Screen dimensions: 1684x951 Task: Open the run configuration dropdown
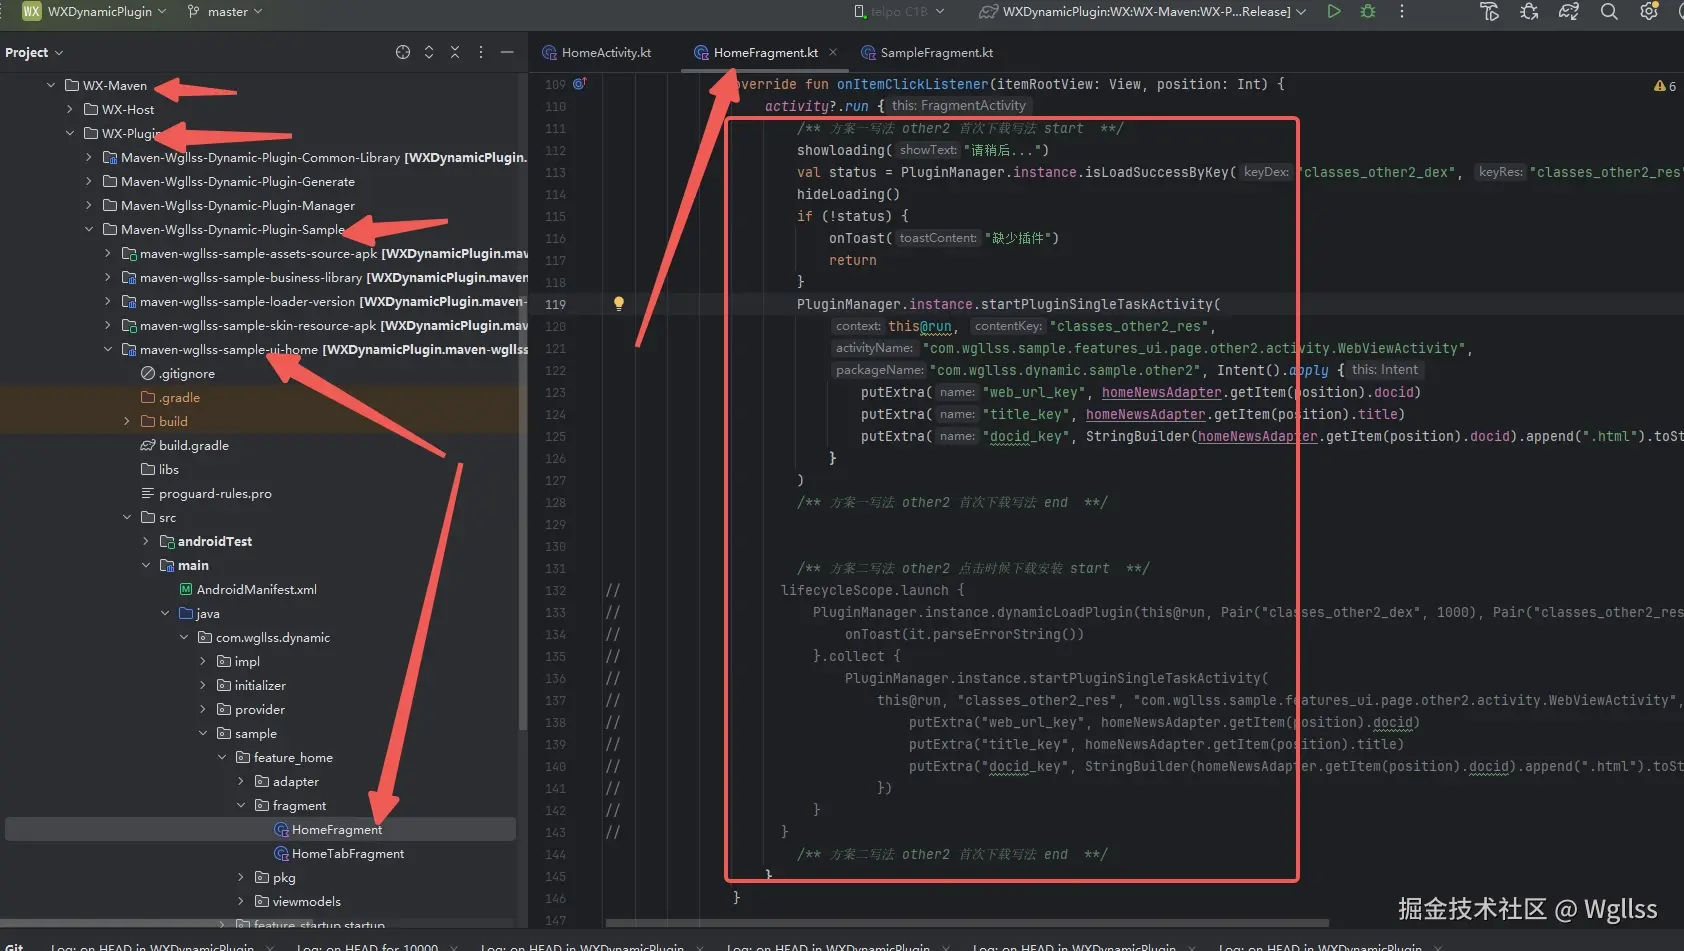click(x=1143, y=12)
